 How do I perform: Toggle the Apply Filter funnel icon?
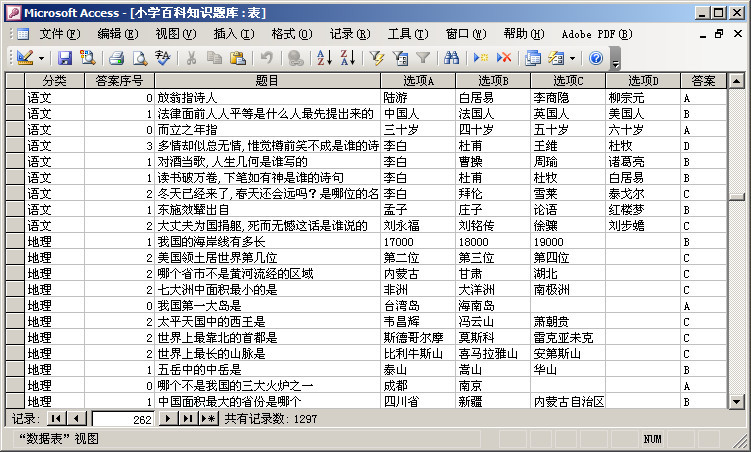pyautogui.click(x=423, y=58)
